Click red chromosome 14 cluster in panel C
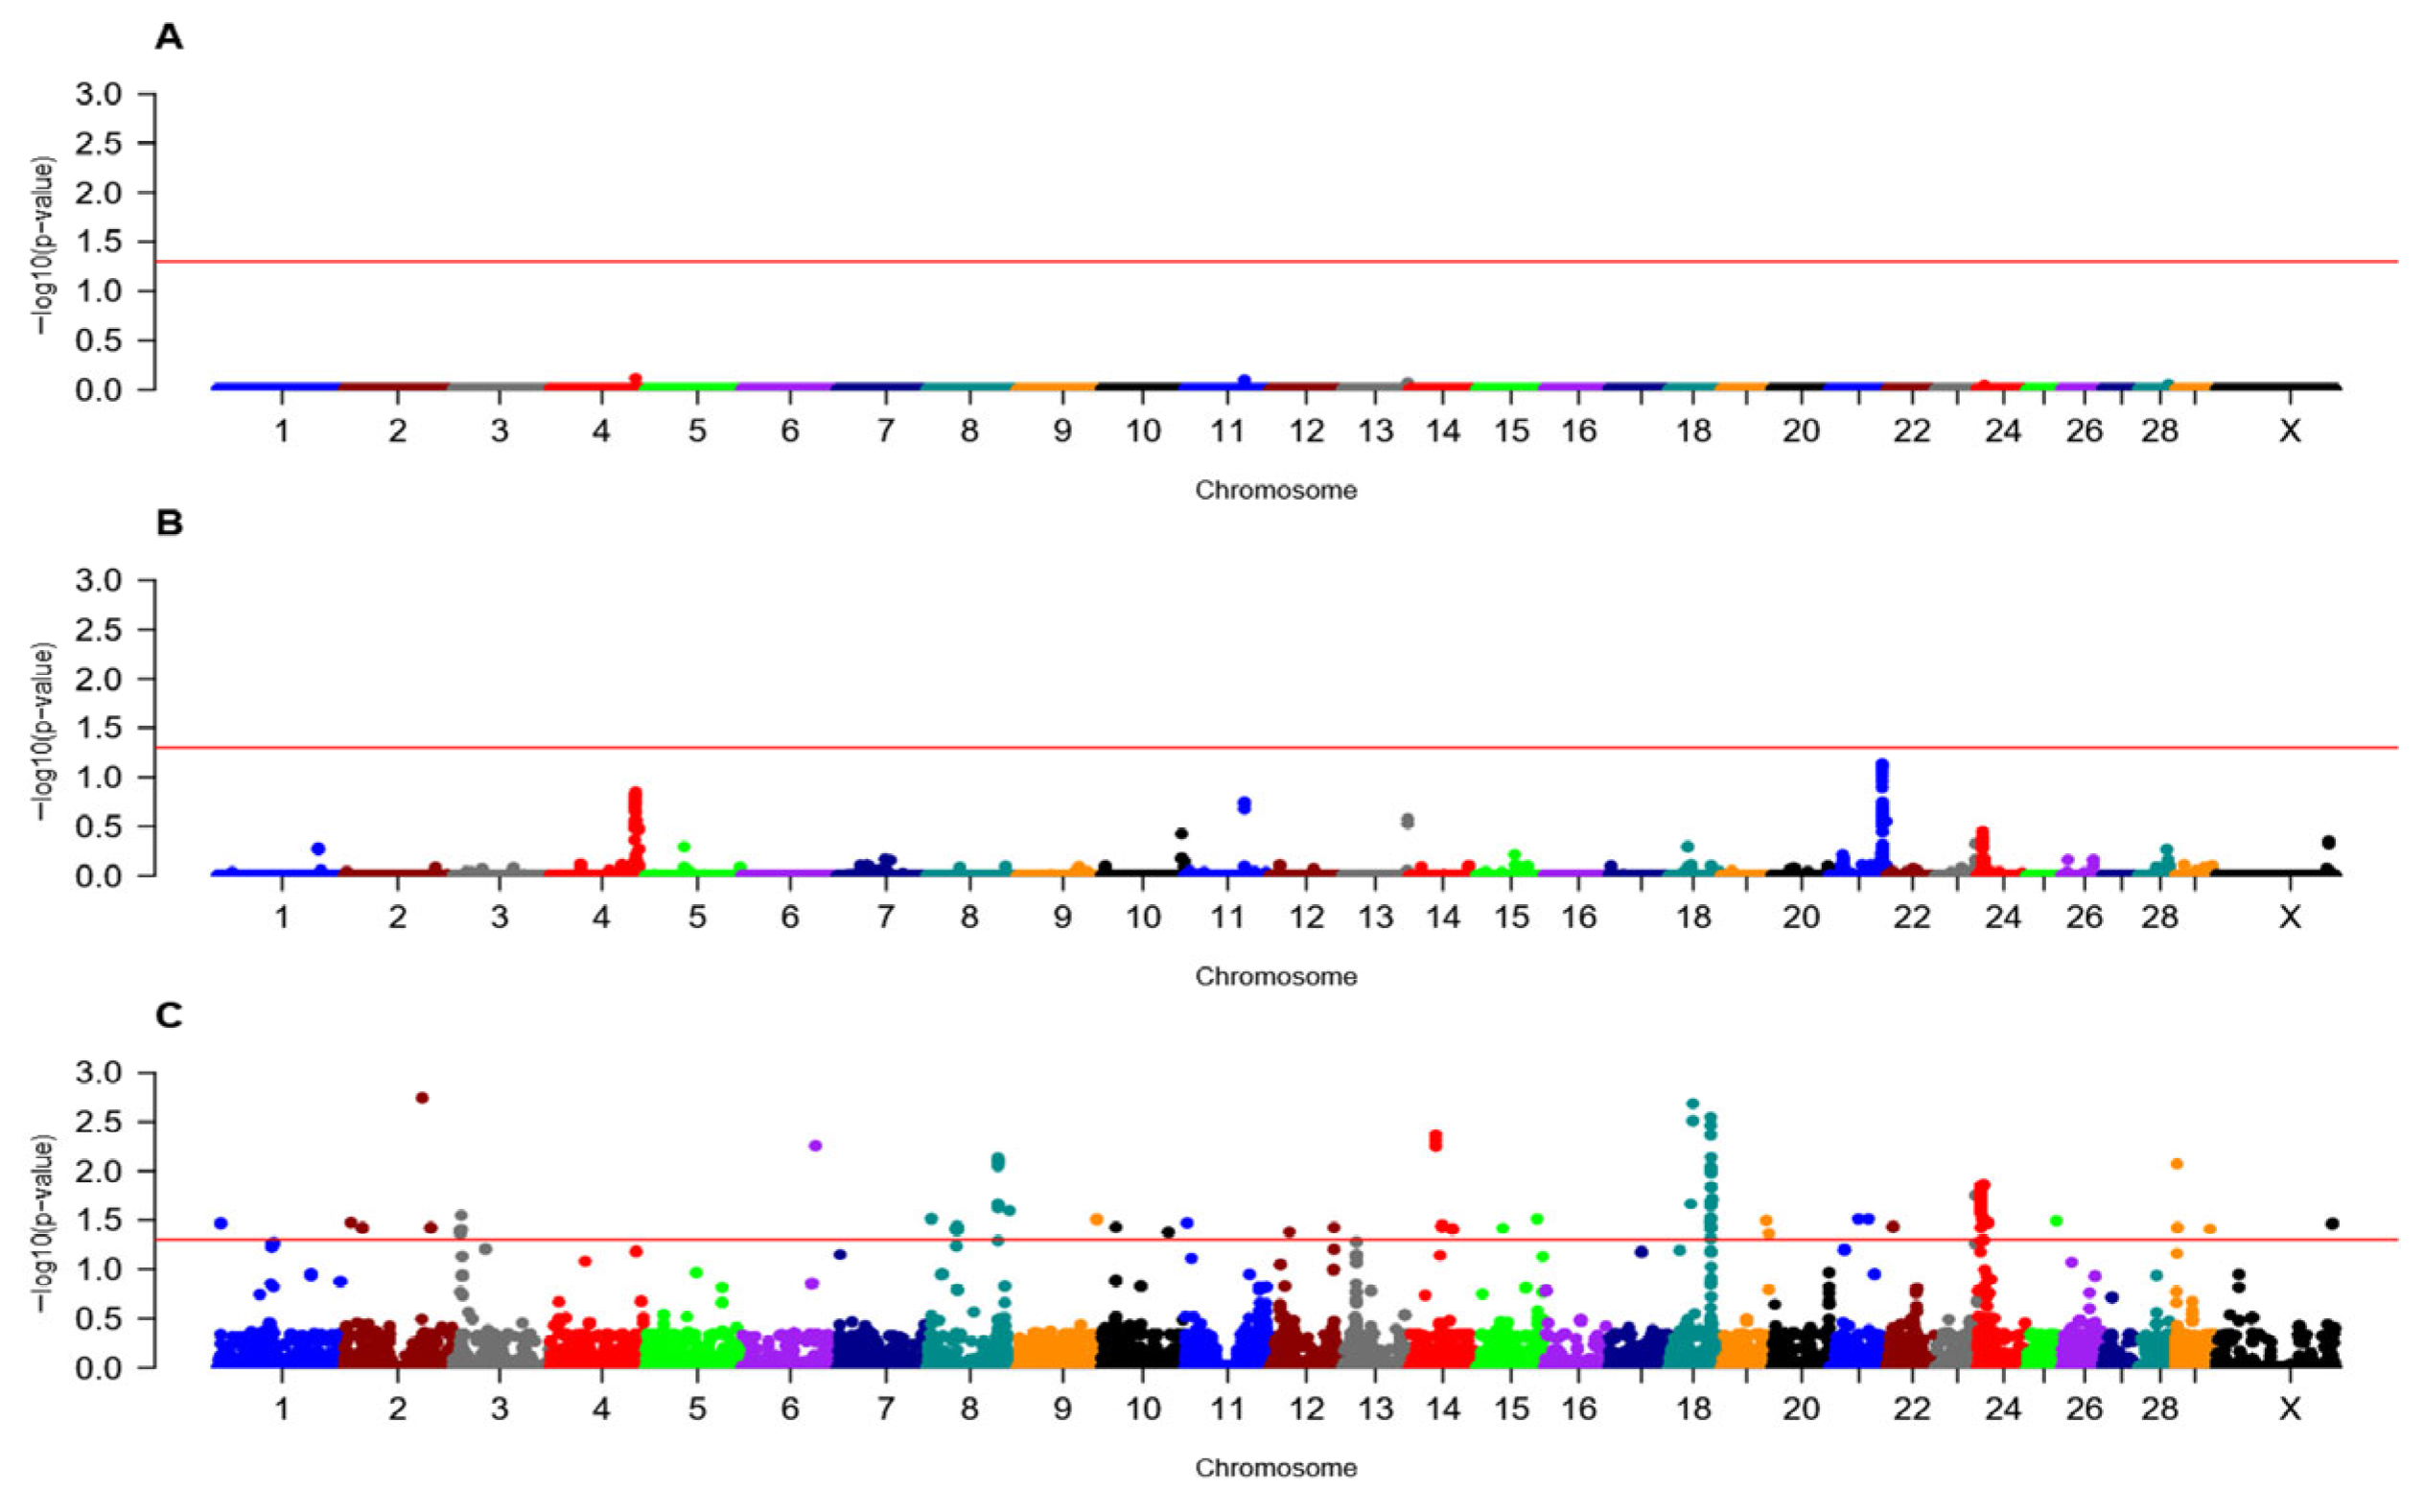The width and height of the screenshot is (2424, 1512). (1436, 1140)
